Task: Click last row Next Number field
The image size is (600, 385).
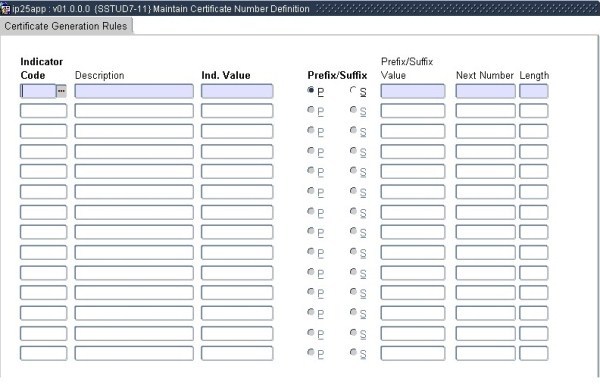Action: (x=485, y=353)
